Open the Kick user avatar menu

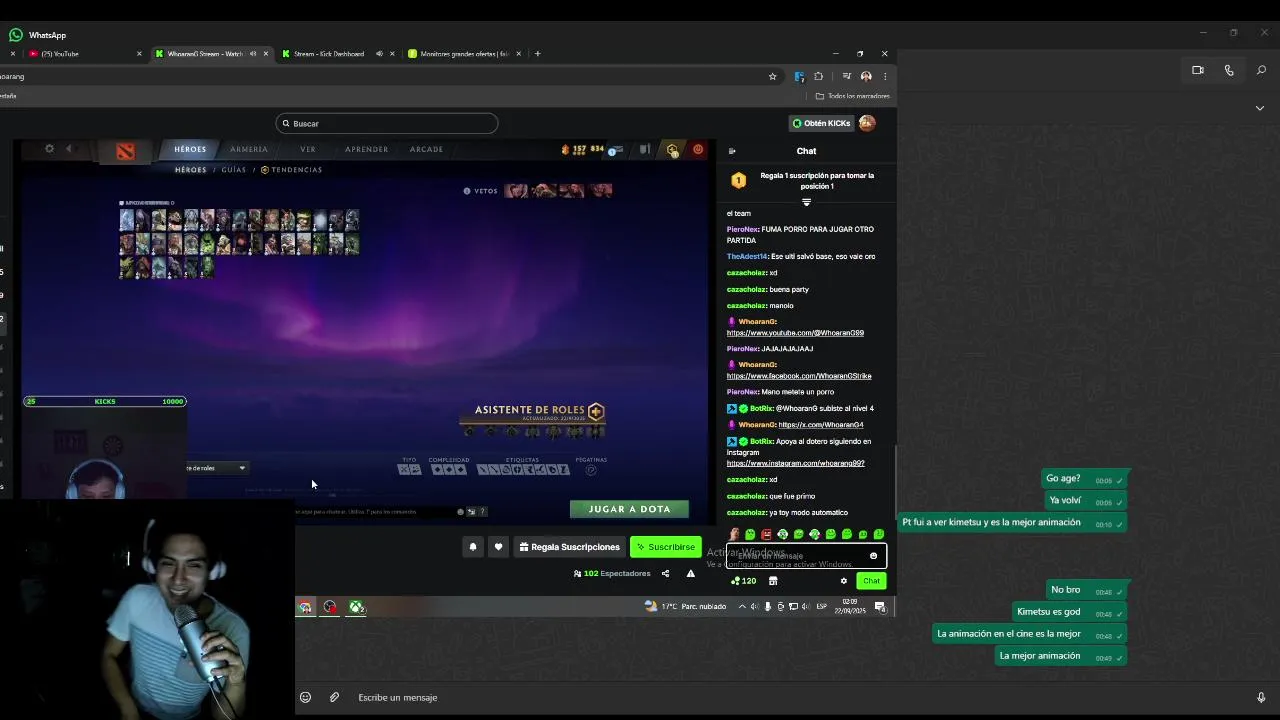pos(867,123)
